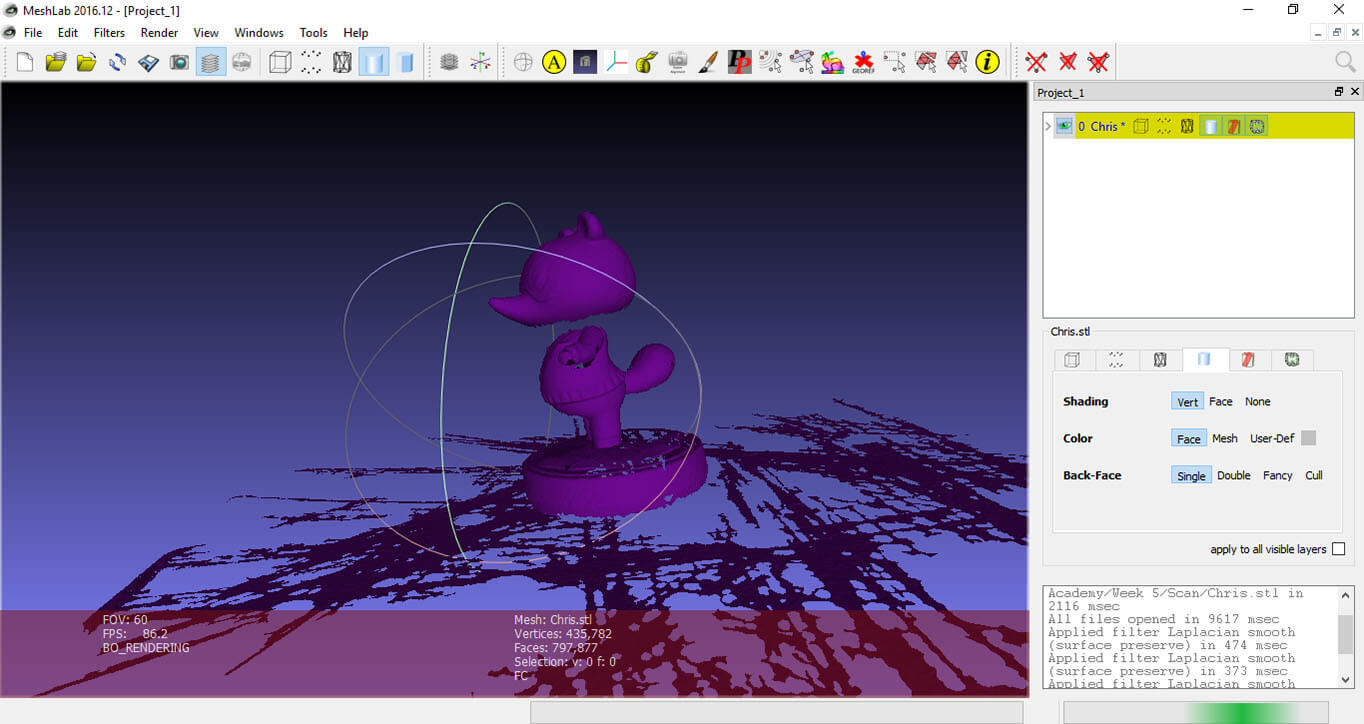Click the wireframe sphere trackball icon
1364x724 pixels.
tap(523, 62)
